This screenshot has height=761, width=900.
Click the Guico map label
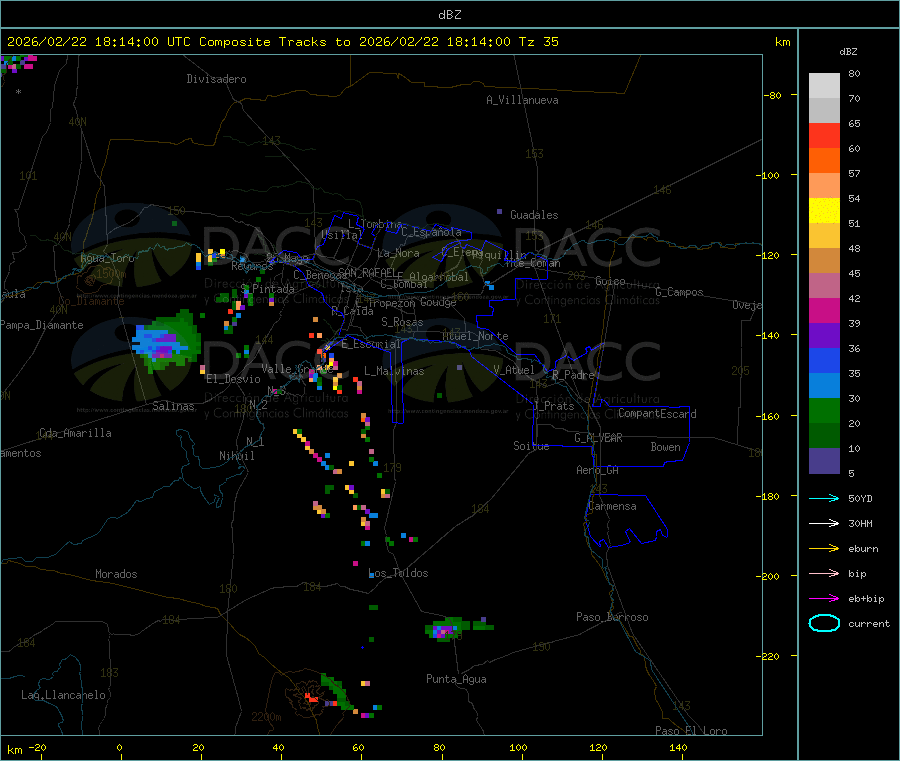click(610, 282)
